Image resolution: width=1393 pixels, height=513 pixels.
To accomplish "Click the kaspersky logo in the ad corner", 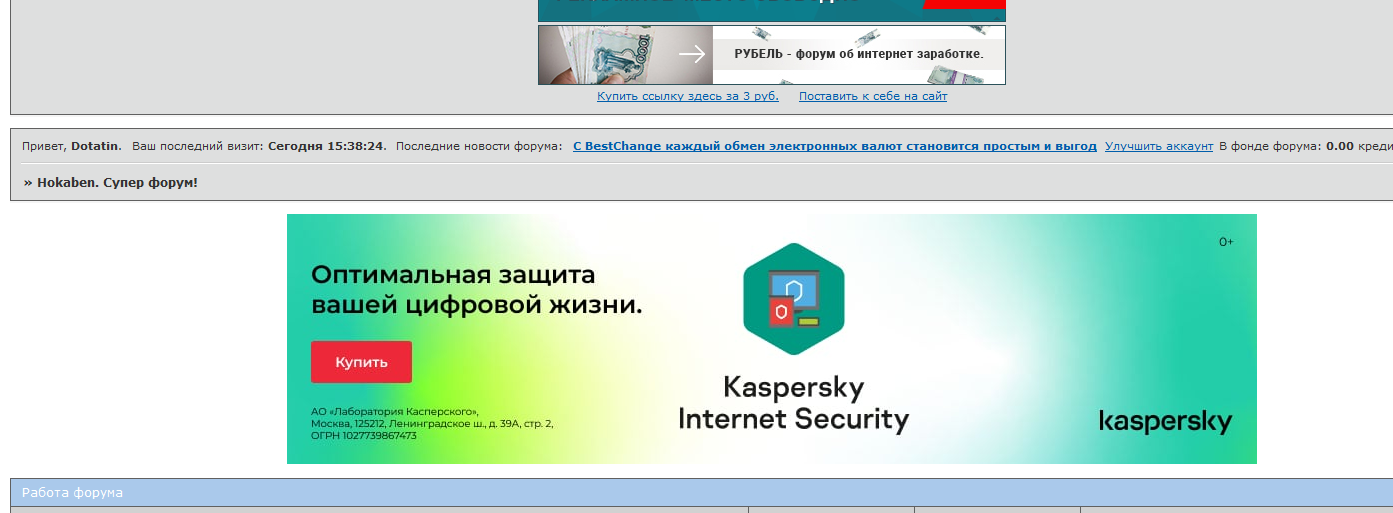I will 1165,422.
